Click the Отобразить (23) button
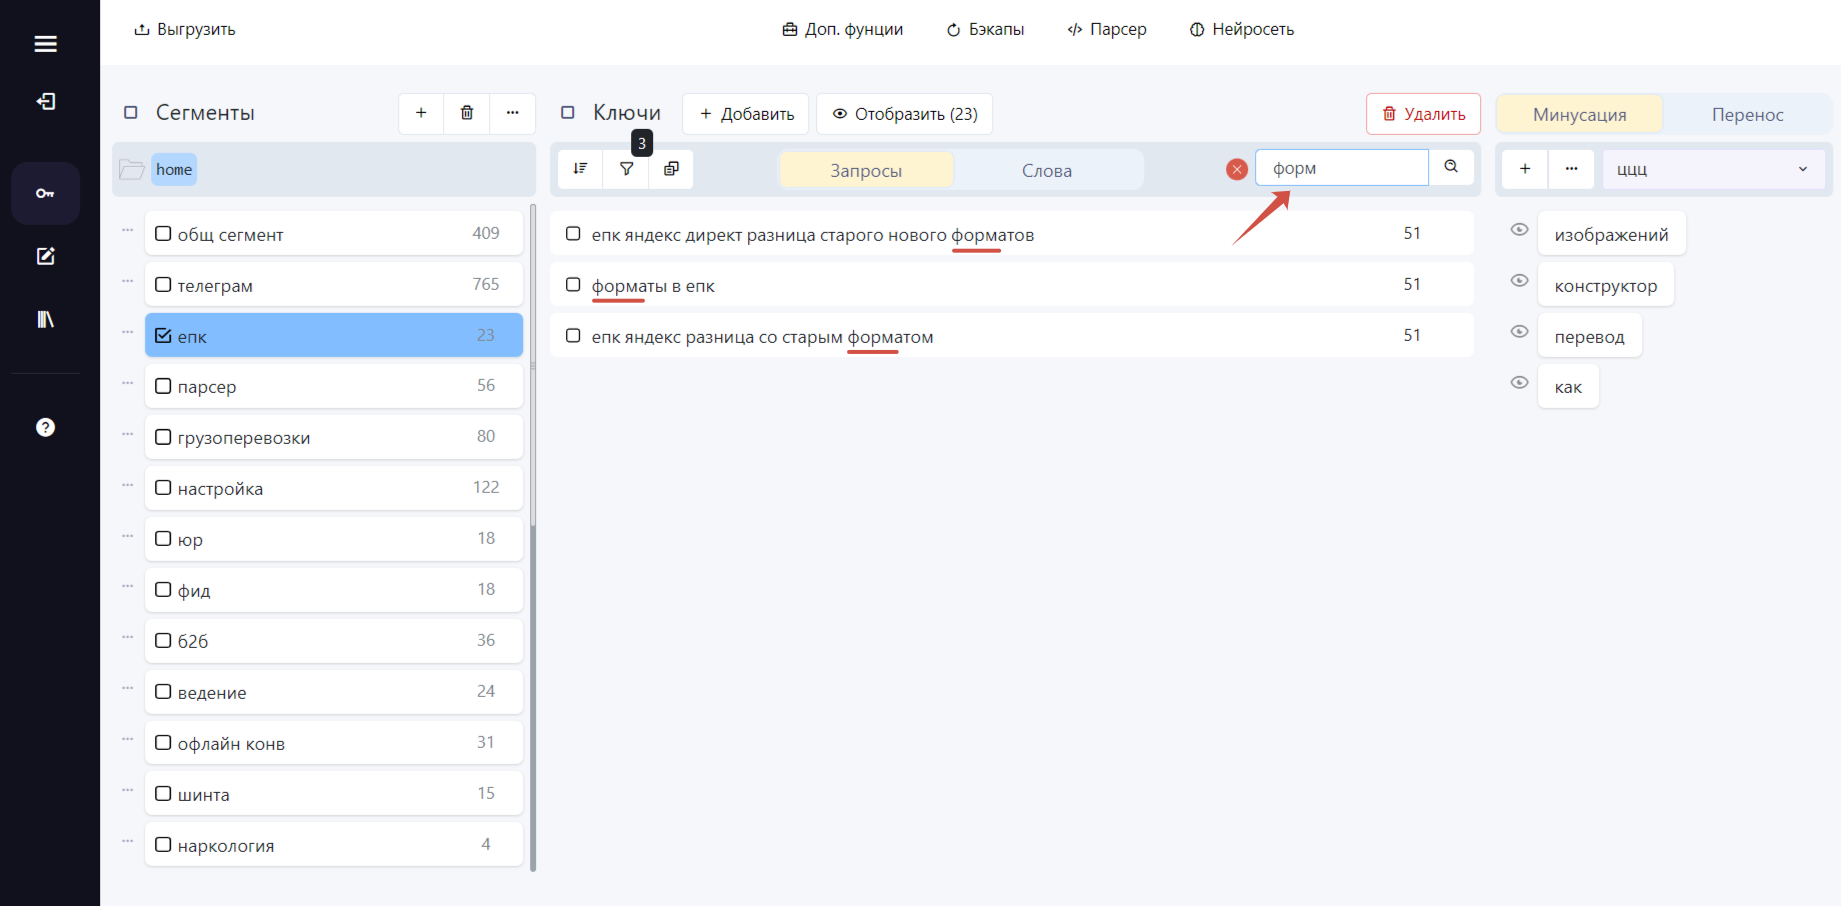 [x=905, y=114]
